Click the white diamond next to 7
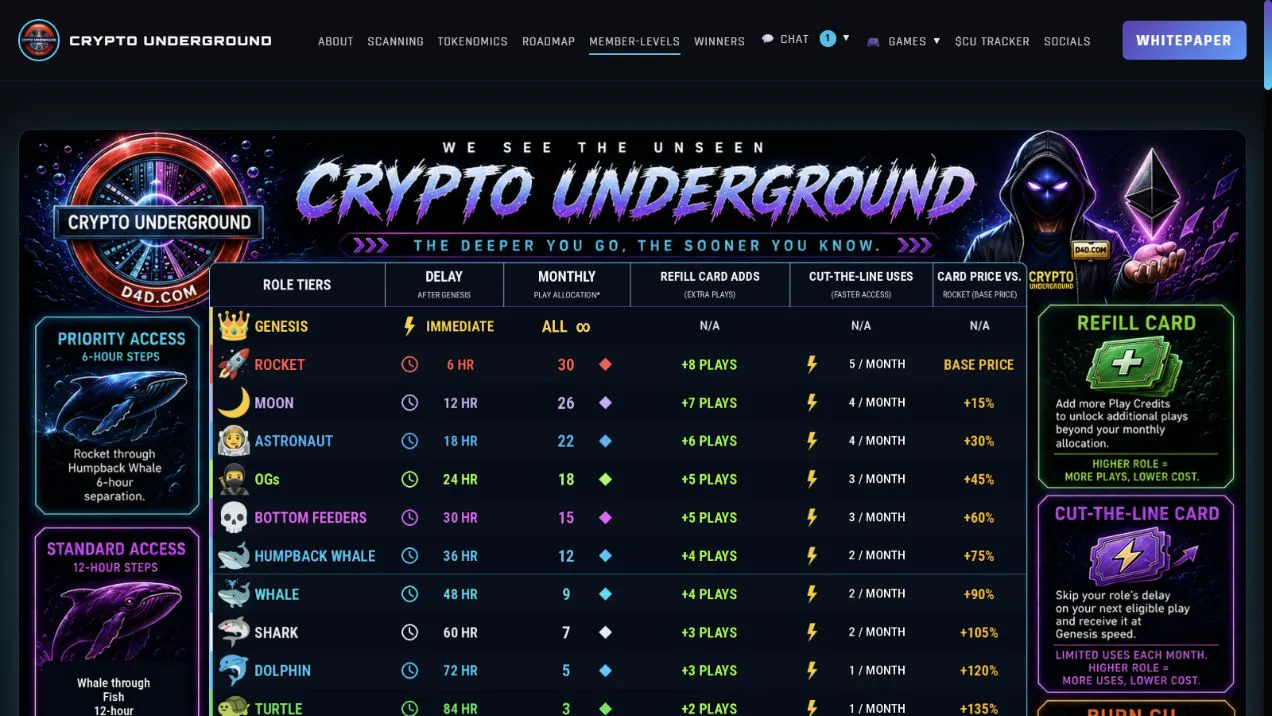 pyautogui.click(x=605, y=632)
